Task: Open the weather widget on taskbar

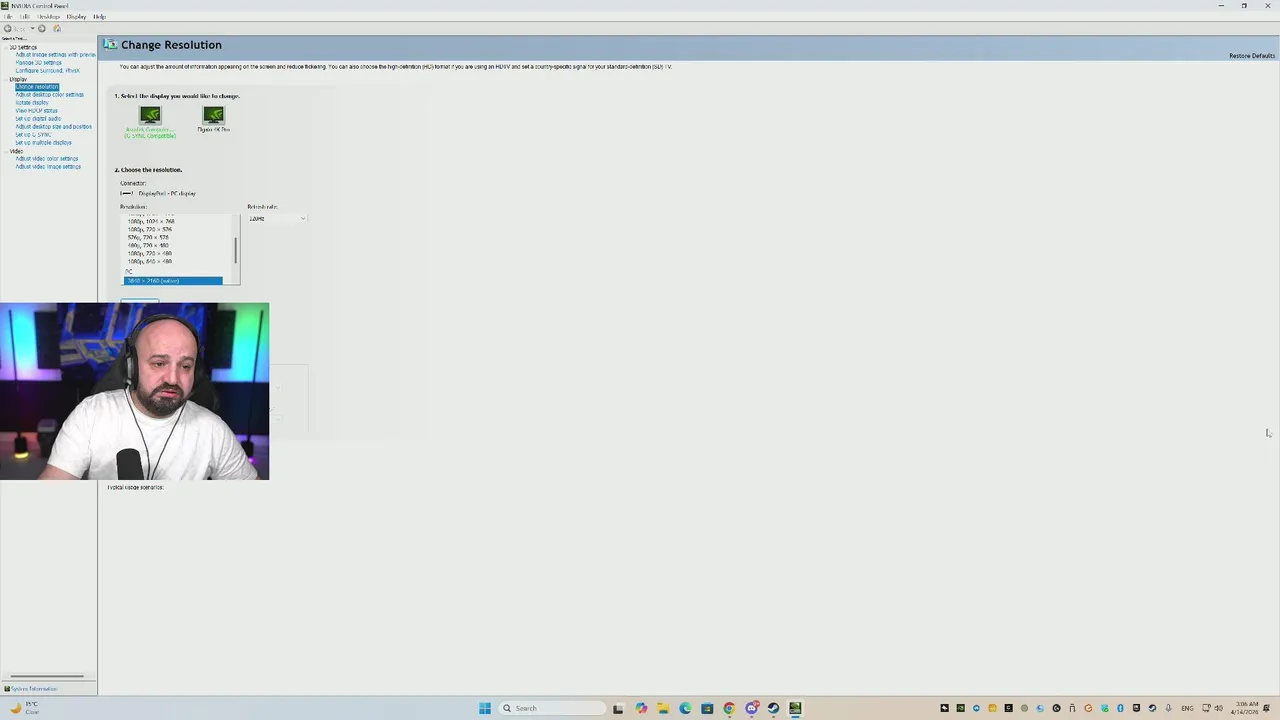Action: pyautogui.click(x=24, y=708)
